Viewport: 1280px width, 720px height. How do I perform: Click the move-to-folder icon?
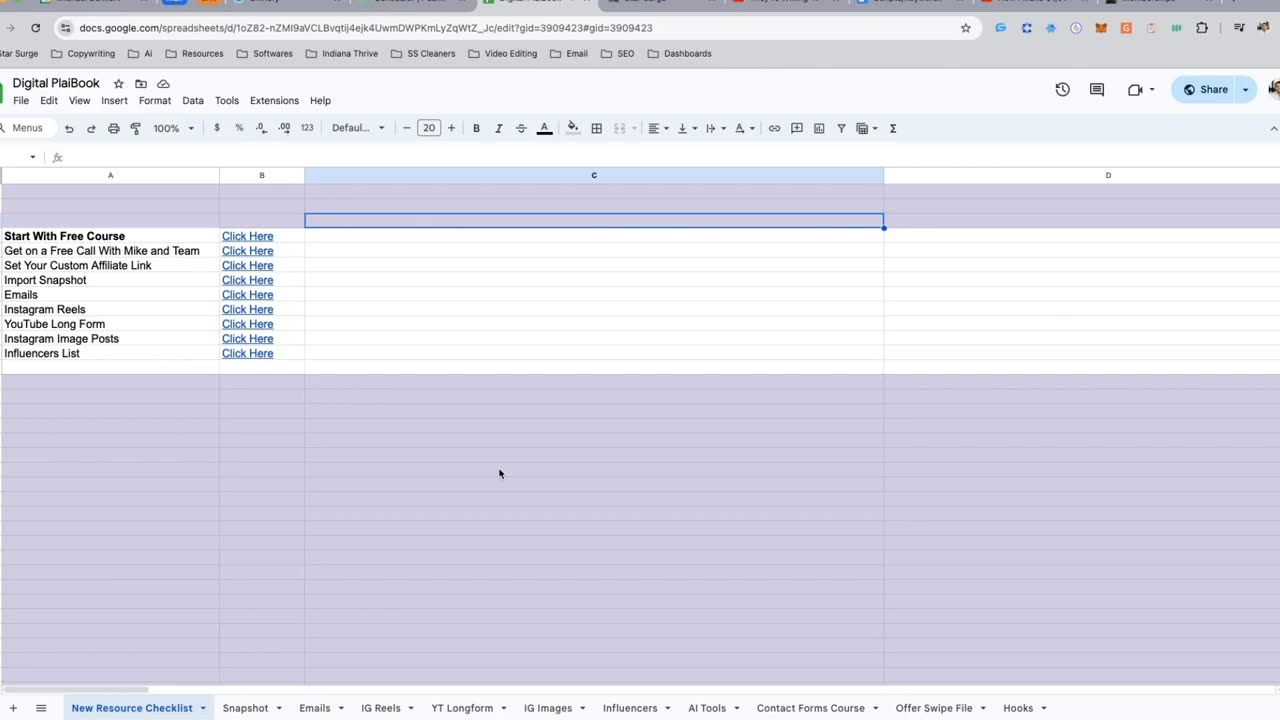(141, 84)
